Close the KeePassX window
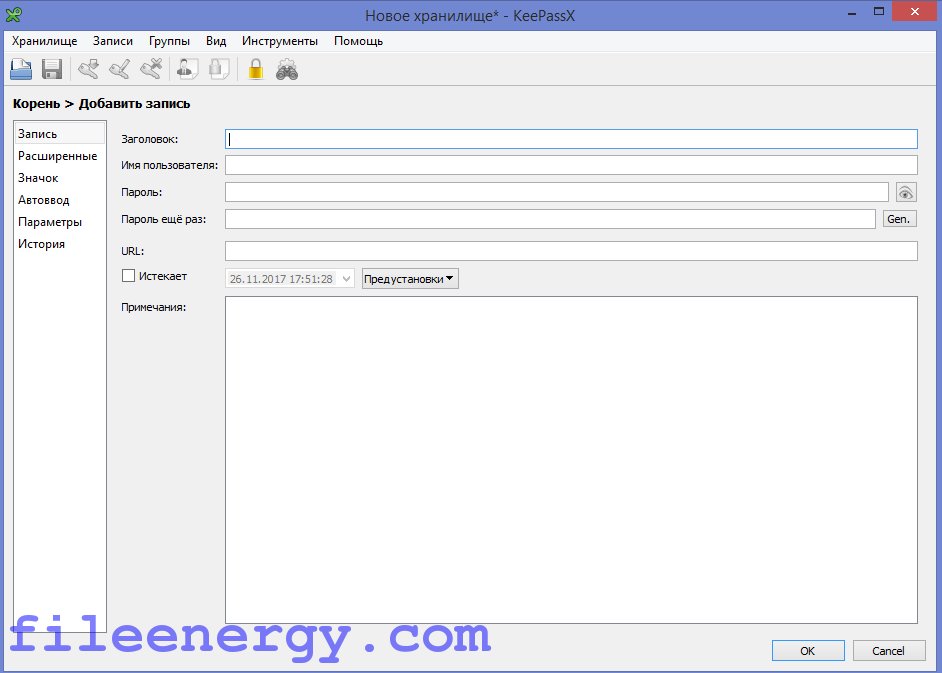 (x=915, y=12)
